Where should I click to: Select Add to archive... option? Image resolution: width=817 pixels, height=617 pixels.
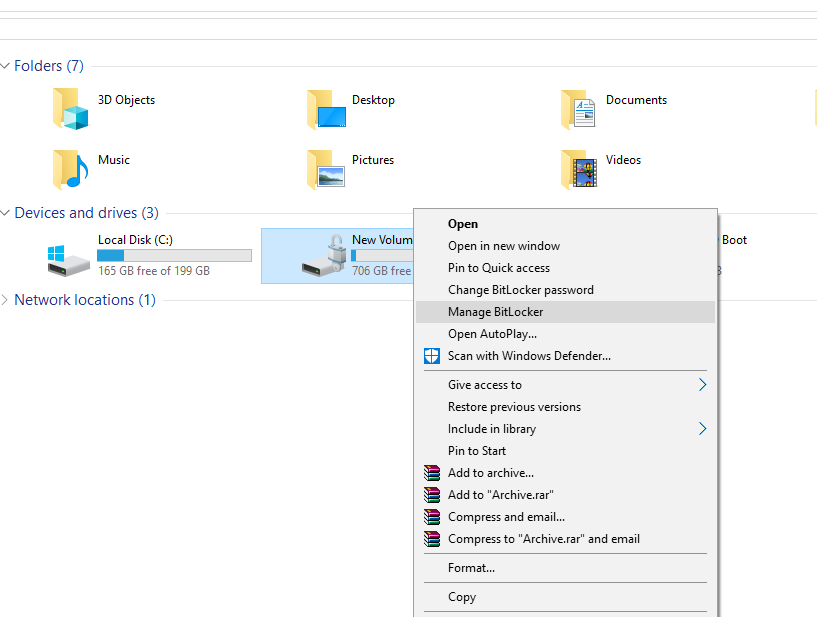pyautogui.click(x=565, y=473)
